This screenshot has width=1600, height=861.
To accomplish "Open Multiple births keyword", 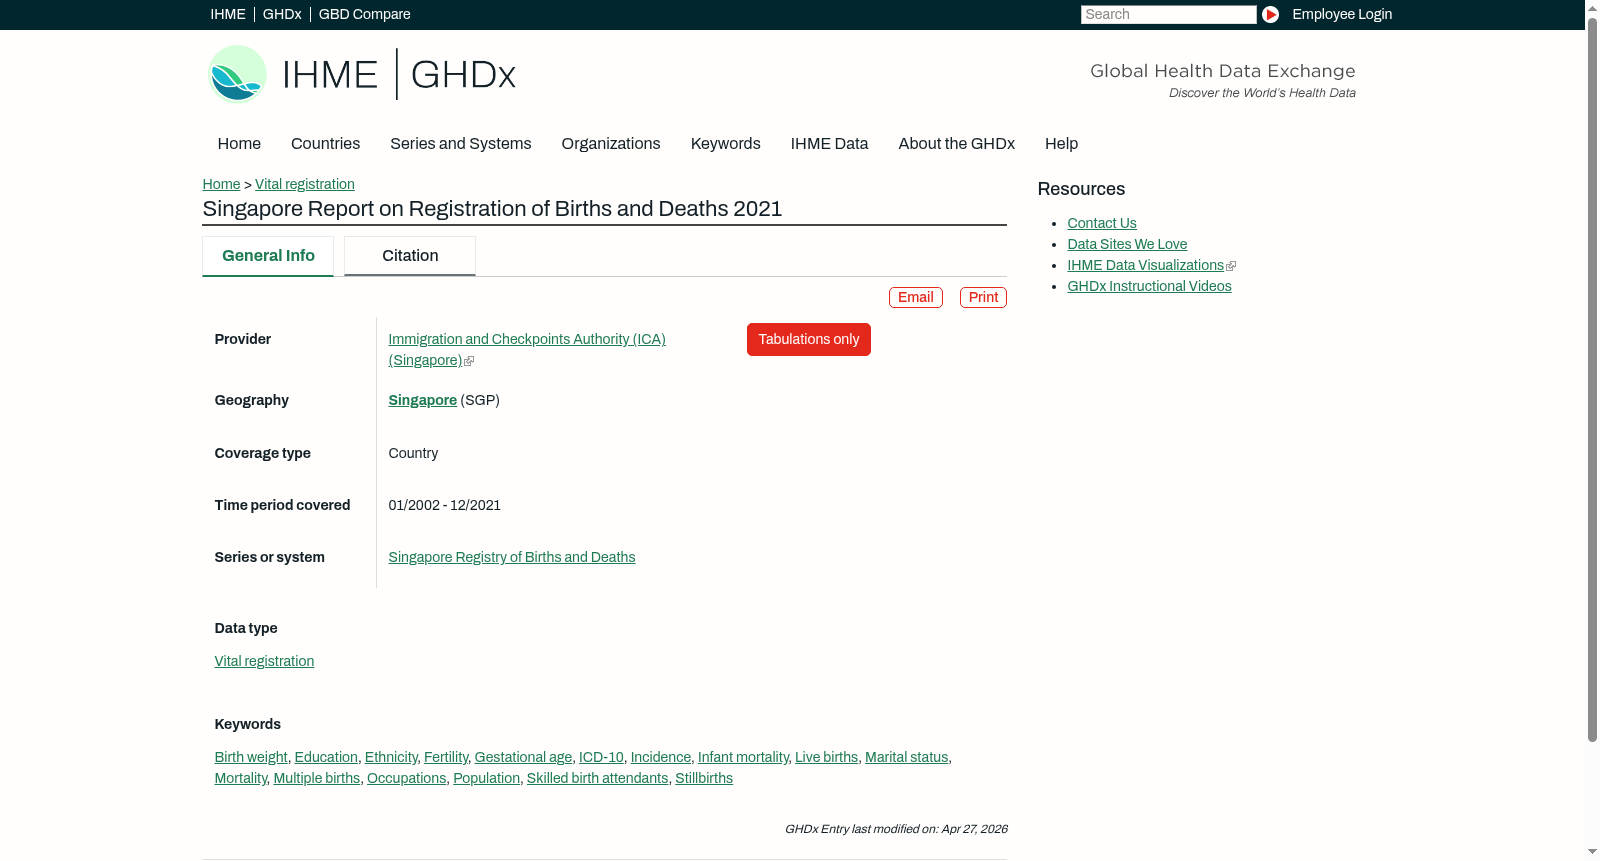I will [317, 778].
